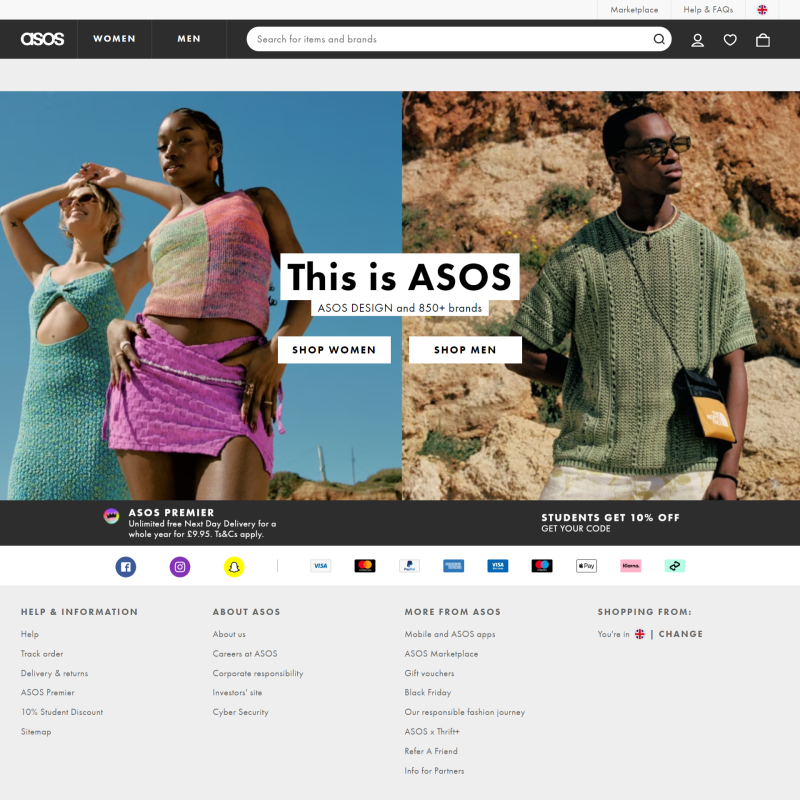Viewport: 800px width, 800px height.
Task: Click the 'This is ASOS' headline
Action: (399, 277)
